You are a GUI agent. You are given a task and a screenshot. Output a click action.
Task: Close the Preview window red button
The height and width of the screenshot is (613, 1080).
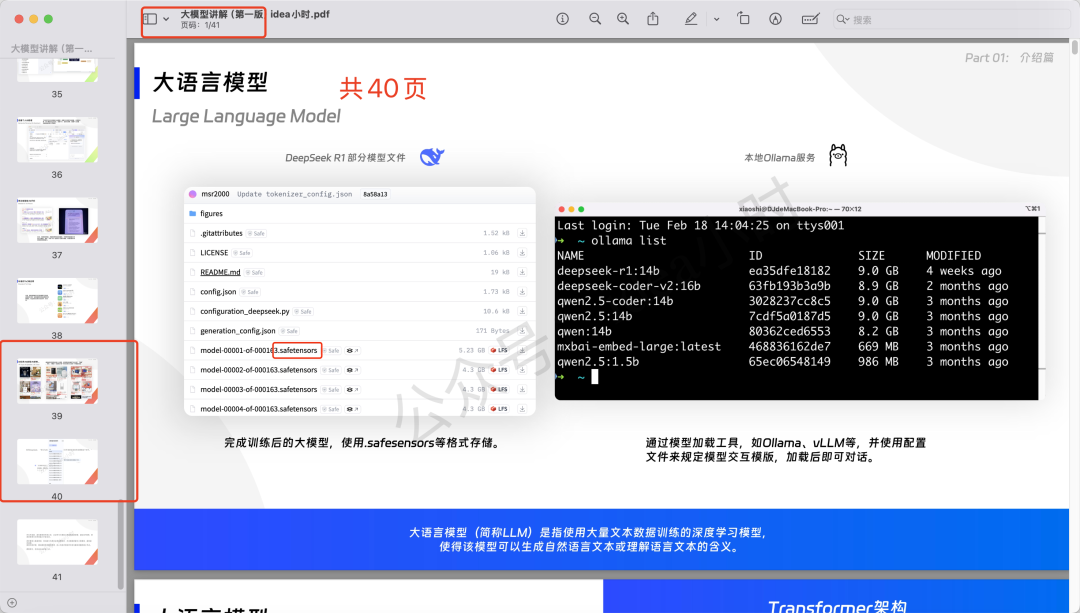[19, 19]
